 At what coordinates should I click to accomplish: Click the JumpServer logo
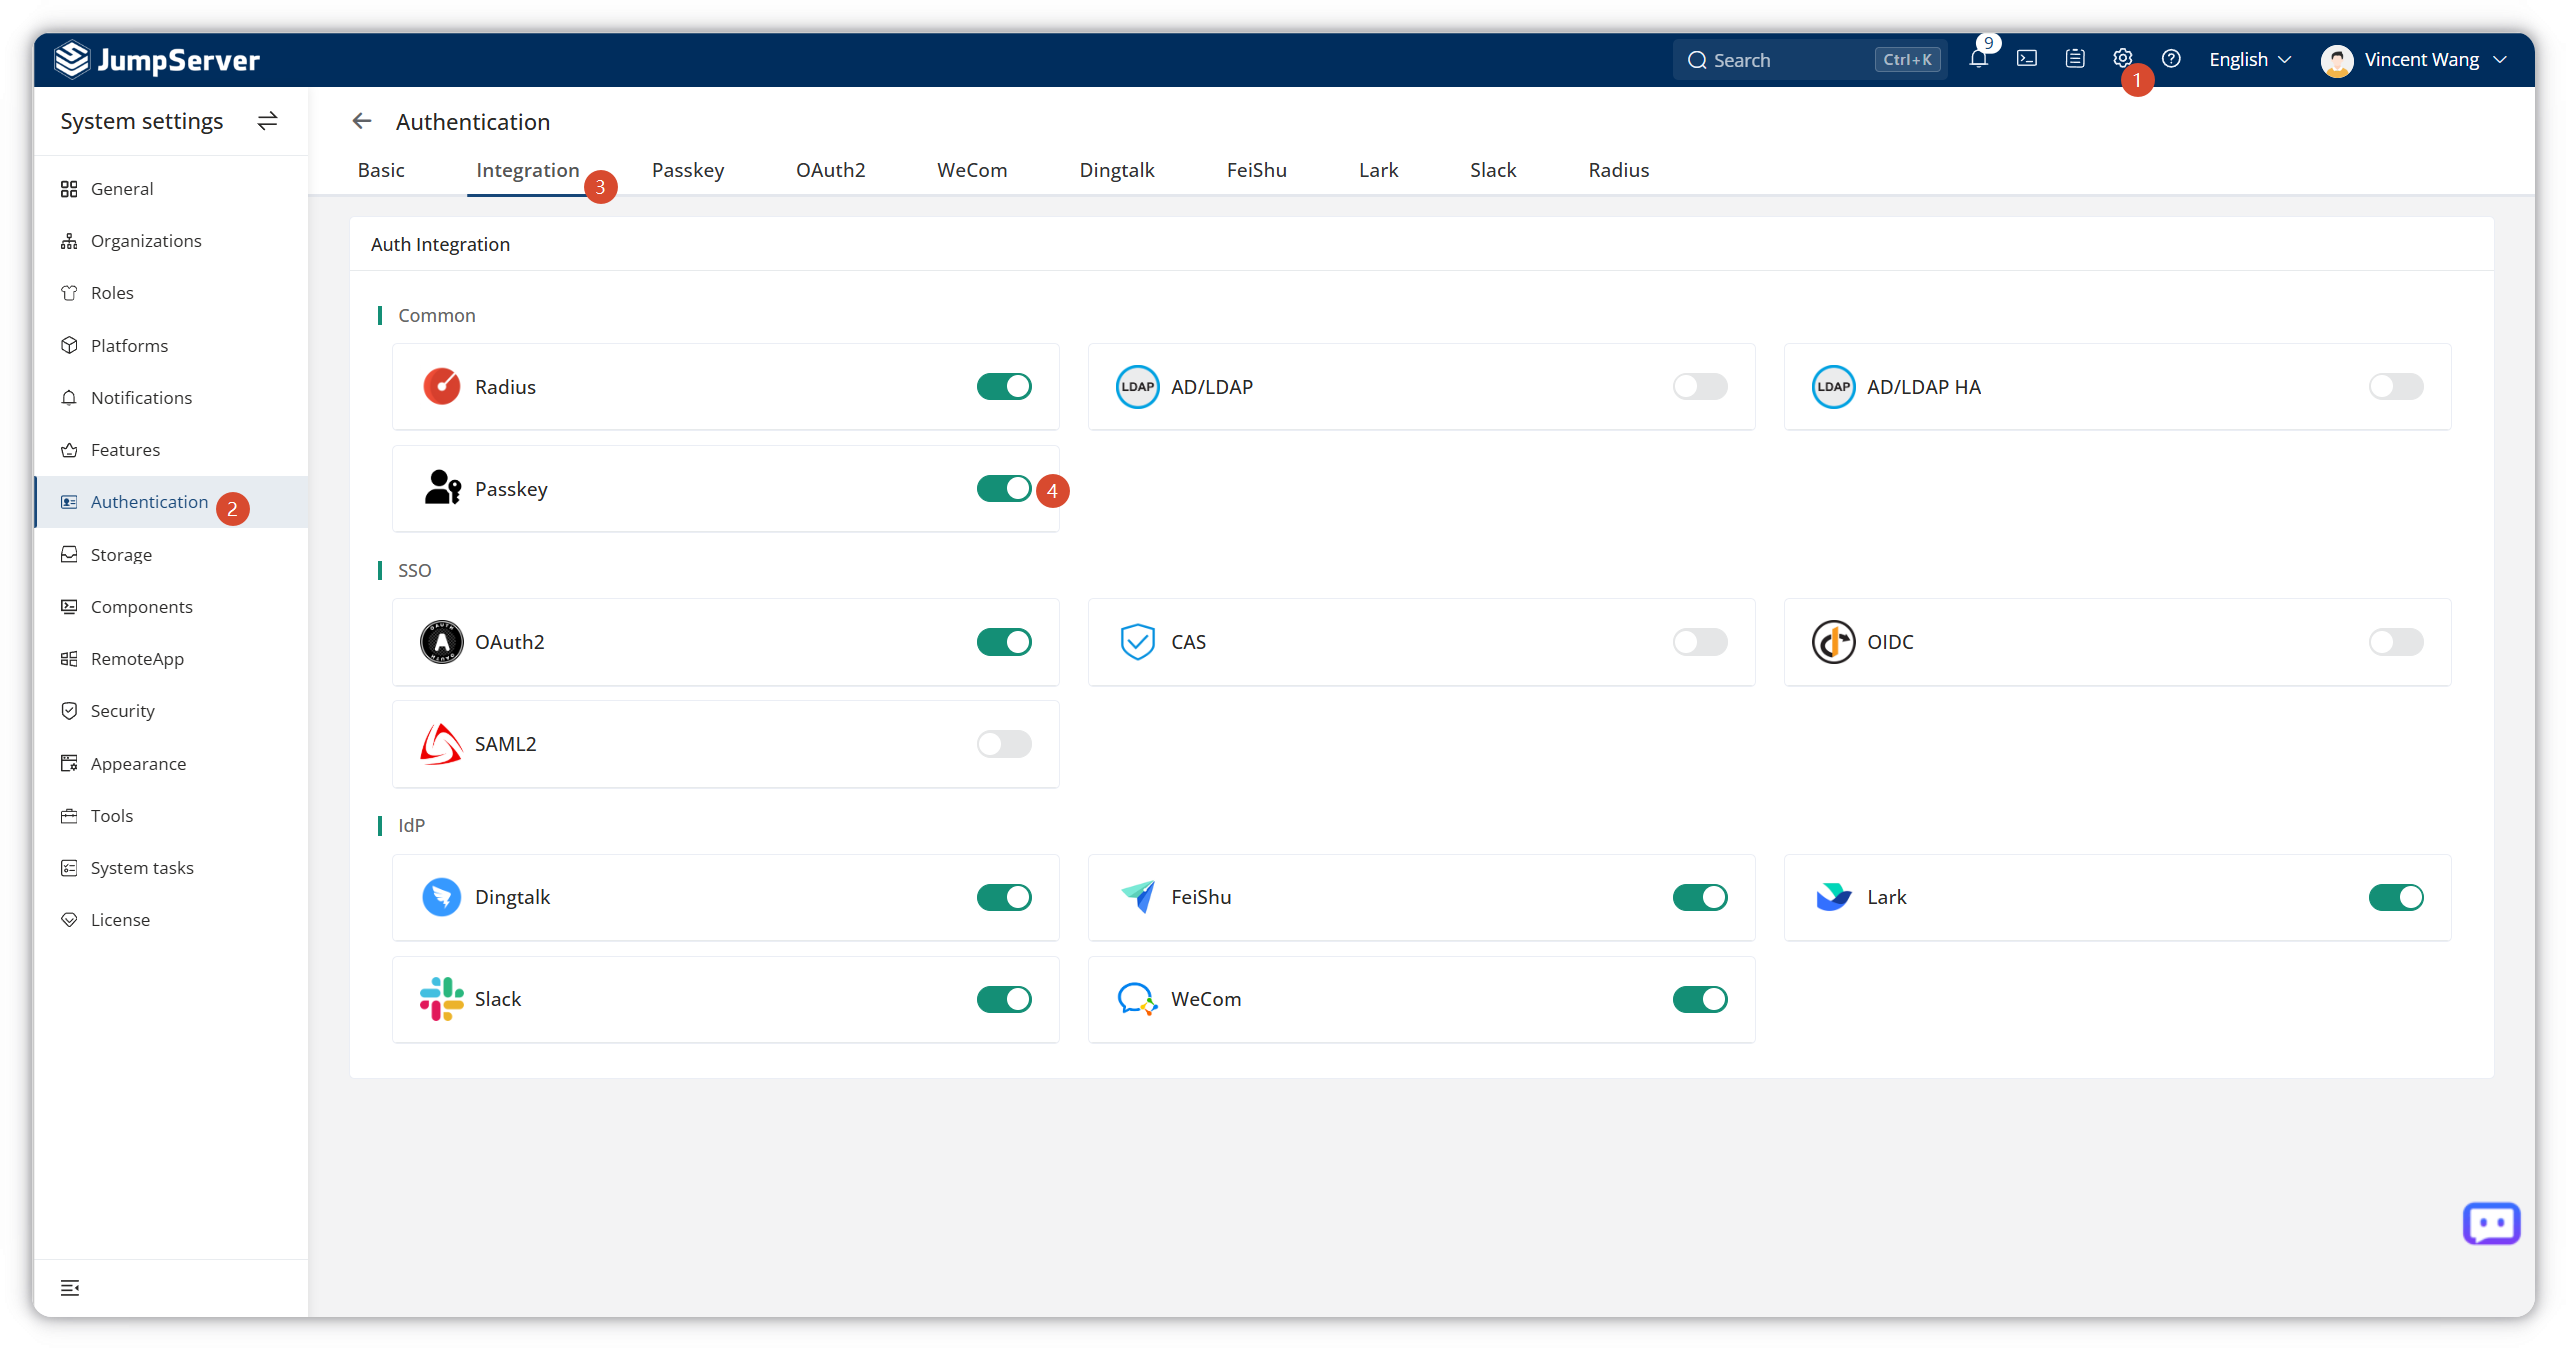(x=158, y=60)
